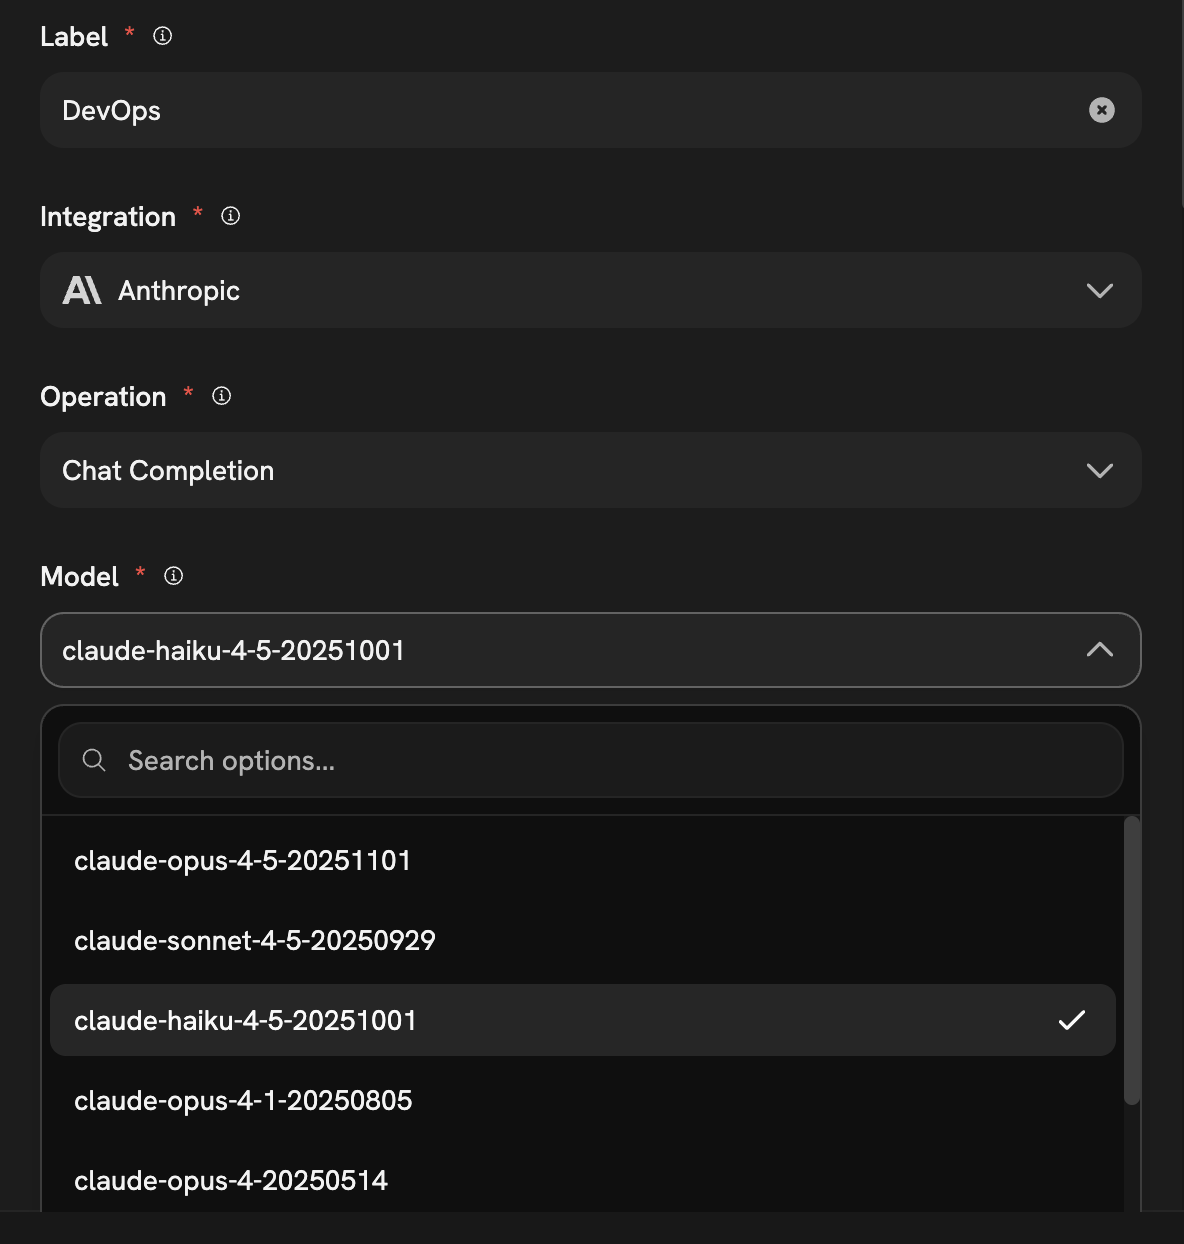This screenshot has height=1244, width=1184.
Task: Pick claude-opus-4-1-20250805 model
Action: tap(243, 1100)
